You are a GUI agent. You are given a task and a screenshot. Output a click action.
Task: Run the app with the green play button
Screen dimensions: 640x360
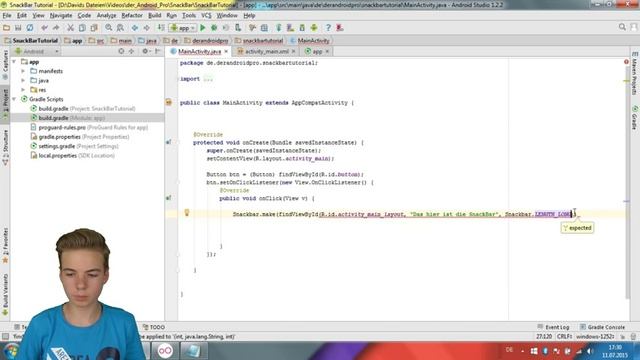202,28
